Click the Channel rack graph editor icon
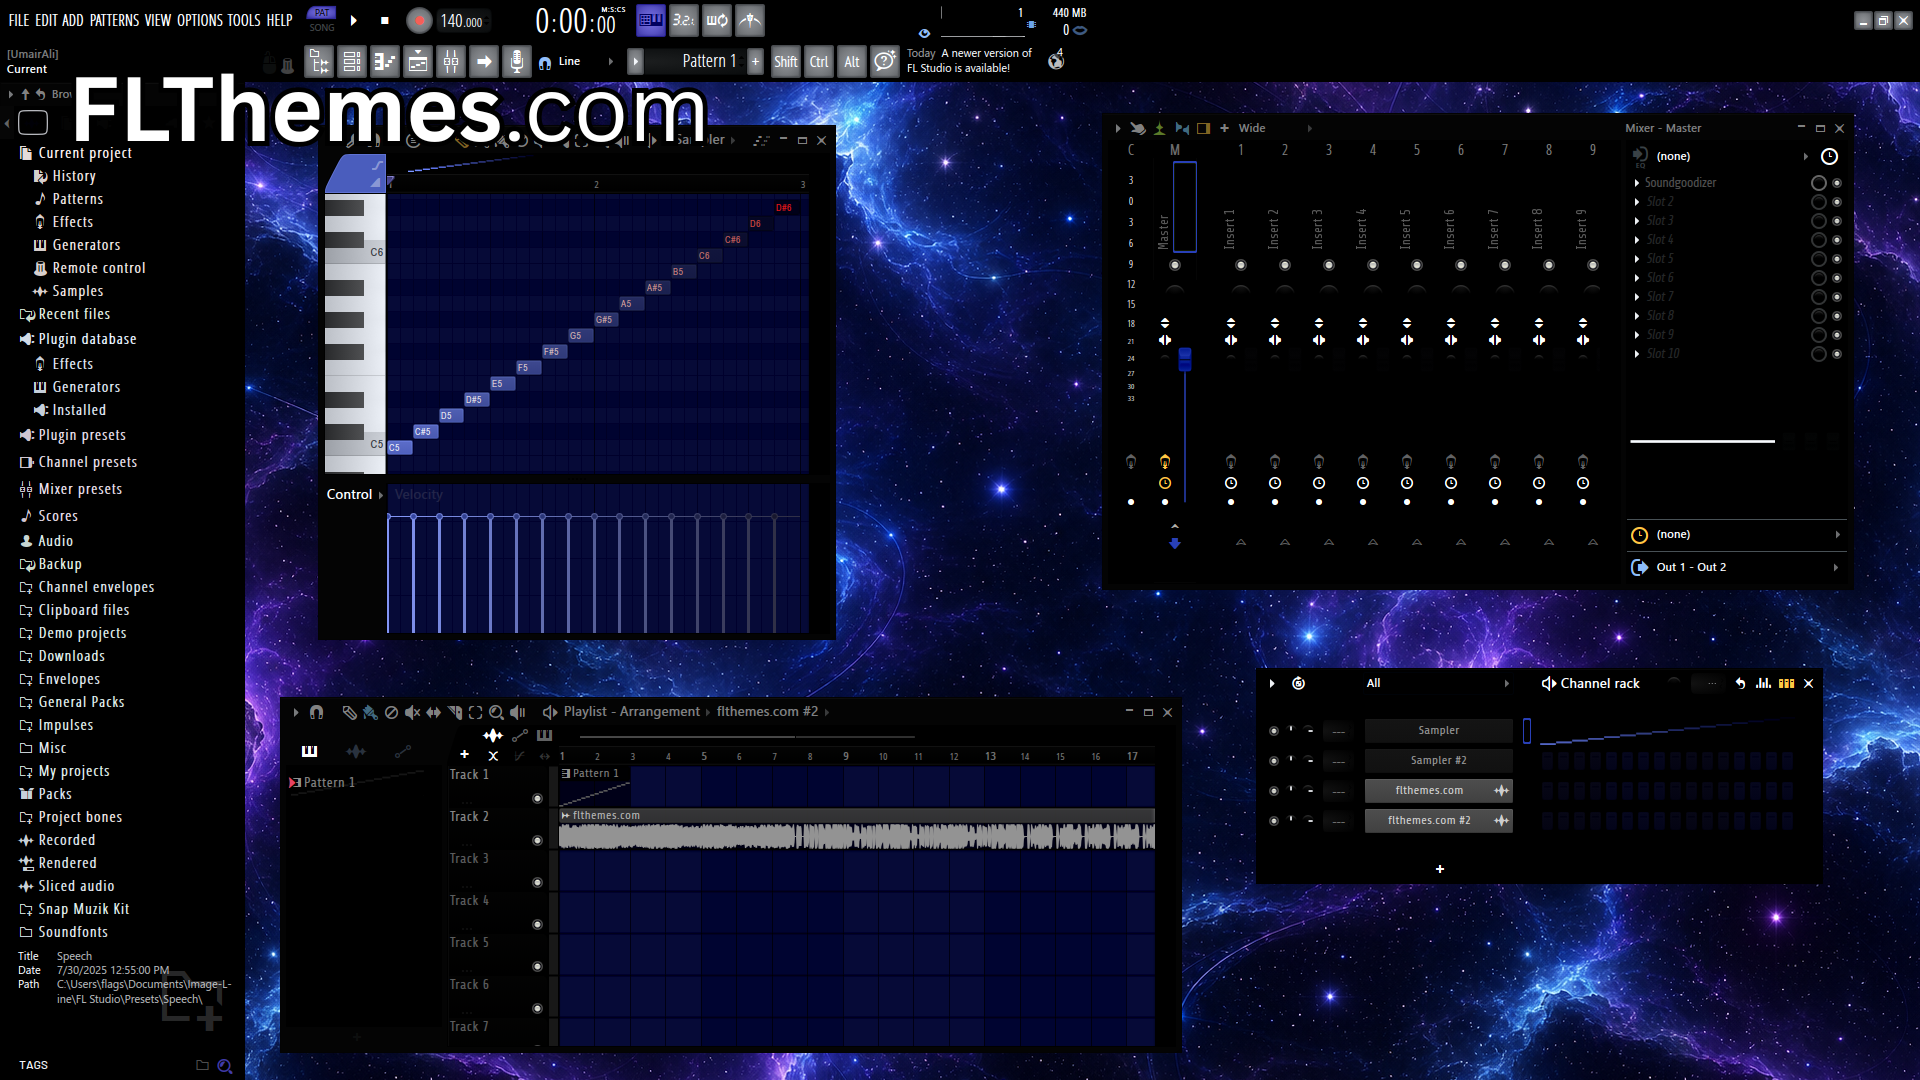Viewport: 1920px width, 1080px height. [x=1763, y=684]
